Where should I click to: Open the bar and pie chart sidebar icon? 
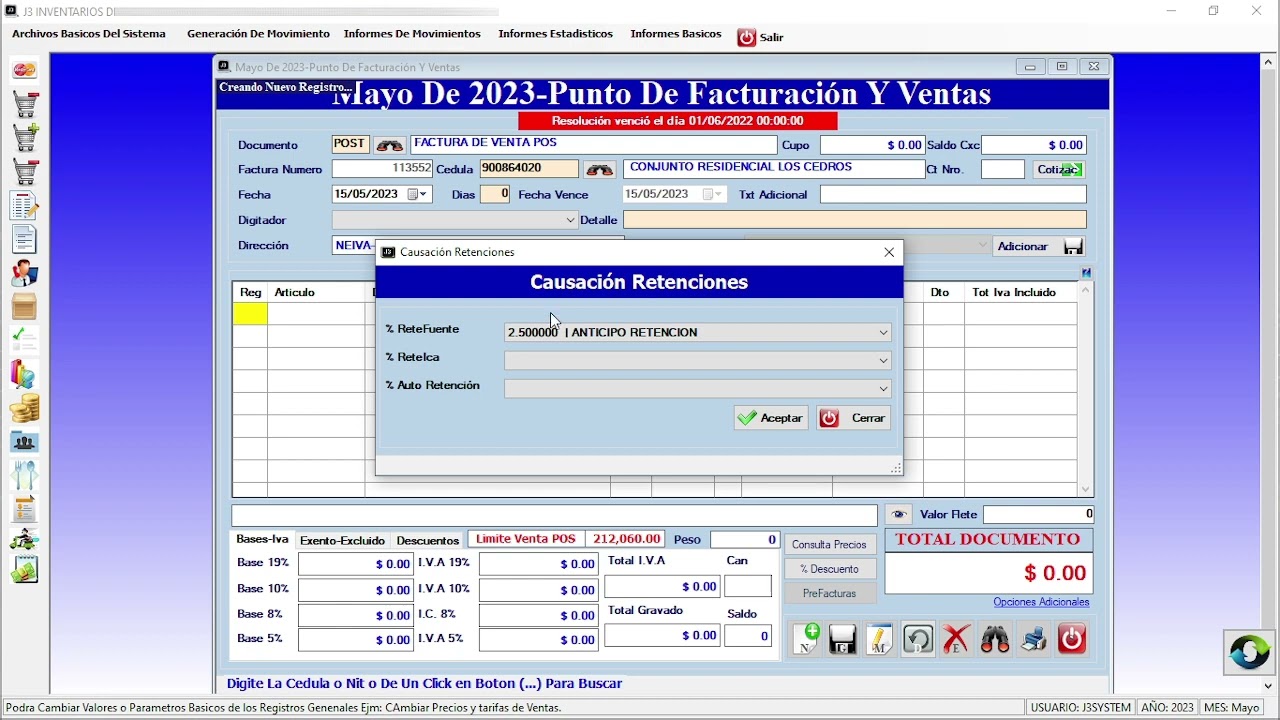click(x=25, y=374)
